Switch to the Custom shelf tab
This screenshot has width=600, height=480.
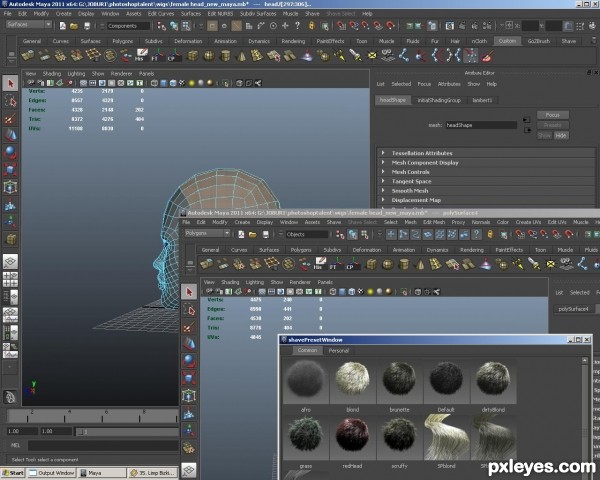507,41
